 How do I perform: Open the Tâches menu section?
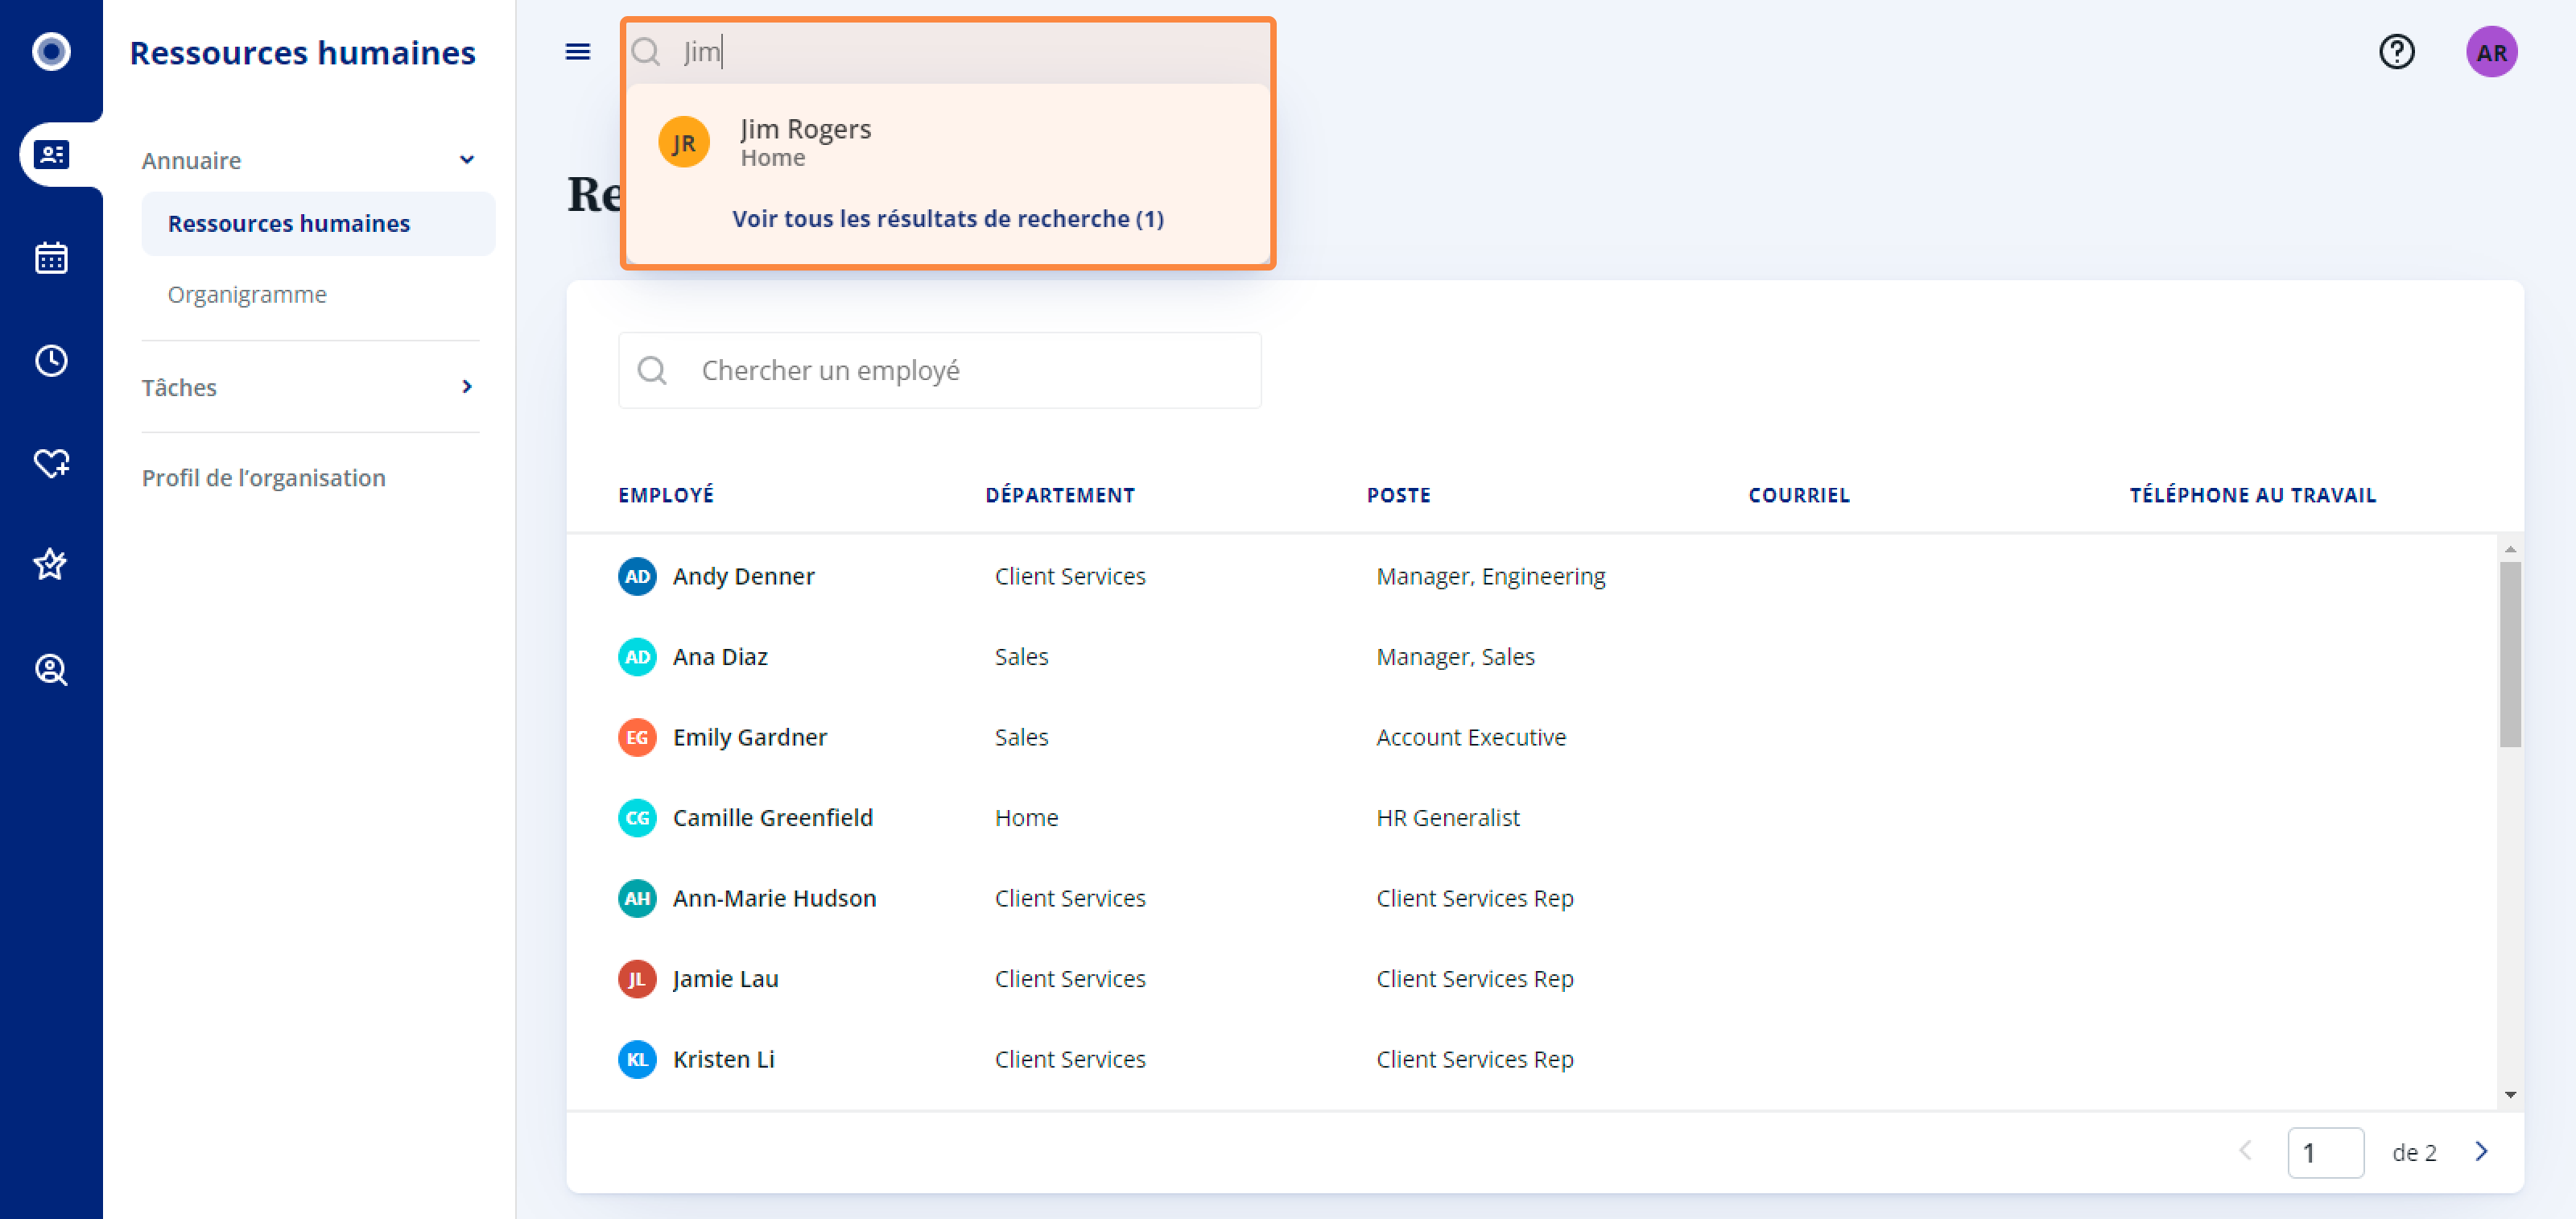tap(310, 387)
